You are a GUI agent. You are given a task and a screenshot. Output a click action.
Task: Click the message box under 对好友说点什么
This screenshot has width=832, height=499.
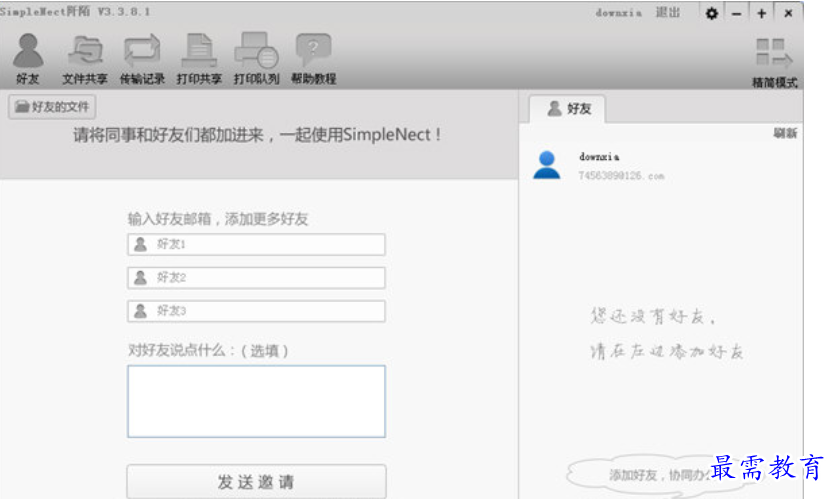(x=256, y=401)
